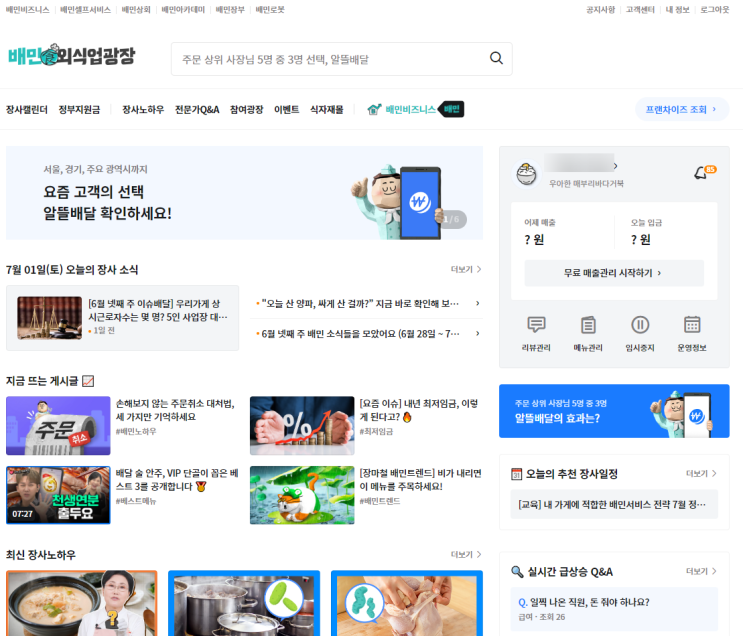Click the store profile avatar icon
Image resolution: width=743 pixels, height=636 pixels.
tap(526, 174)
